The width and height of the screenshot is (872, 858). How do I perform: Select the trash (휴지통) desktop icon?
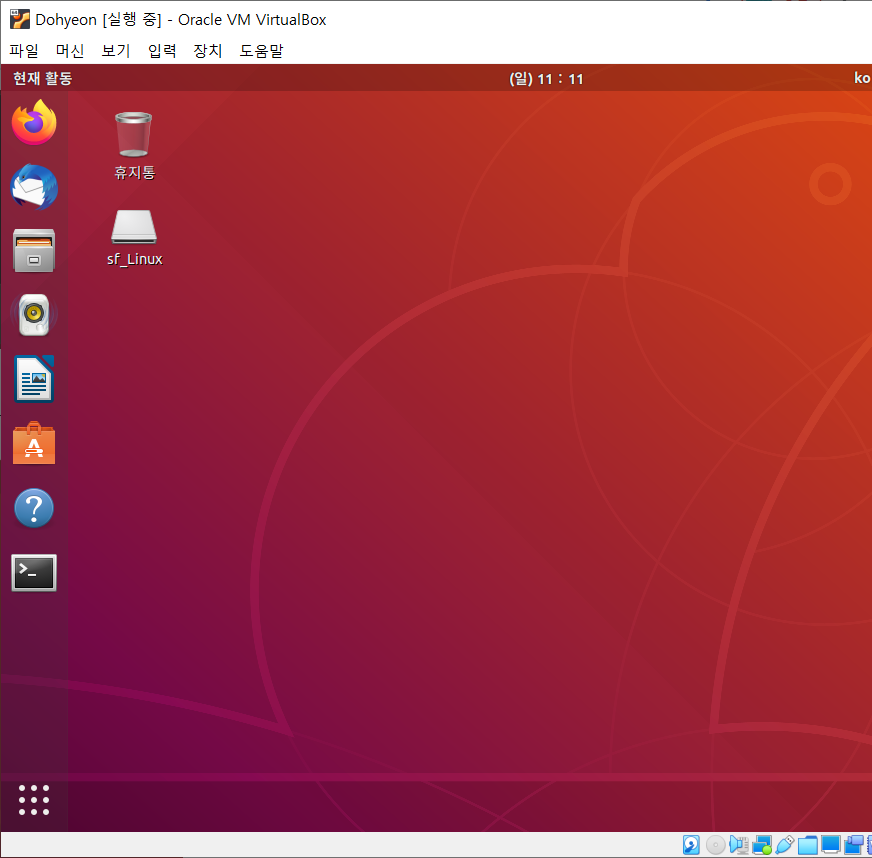pos(134,146)
